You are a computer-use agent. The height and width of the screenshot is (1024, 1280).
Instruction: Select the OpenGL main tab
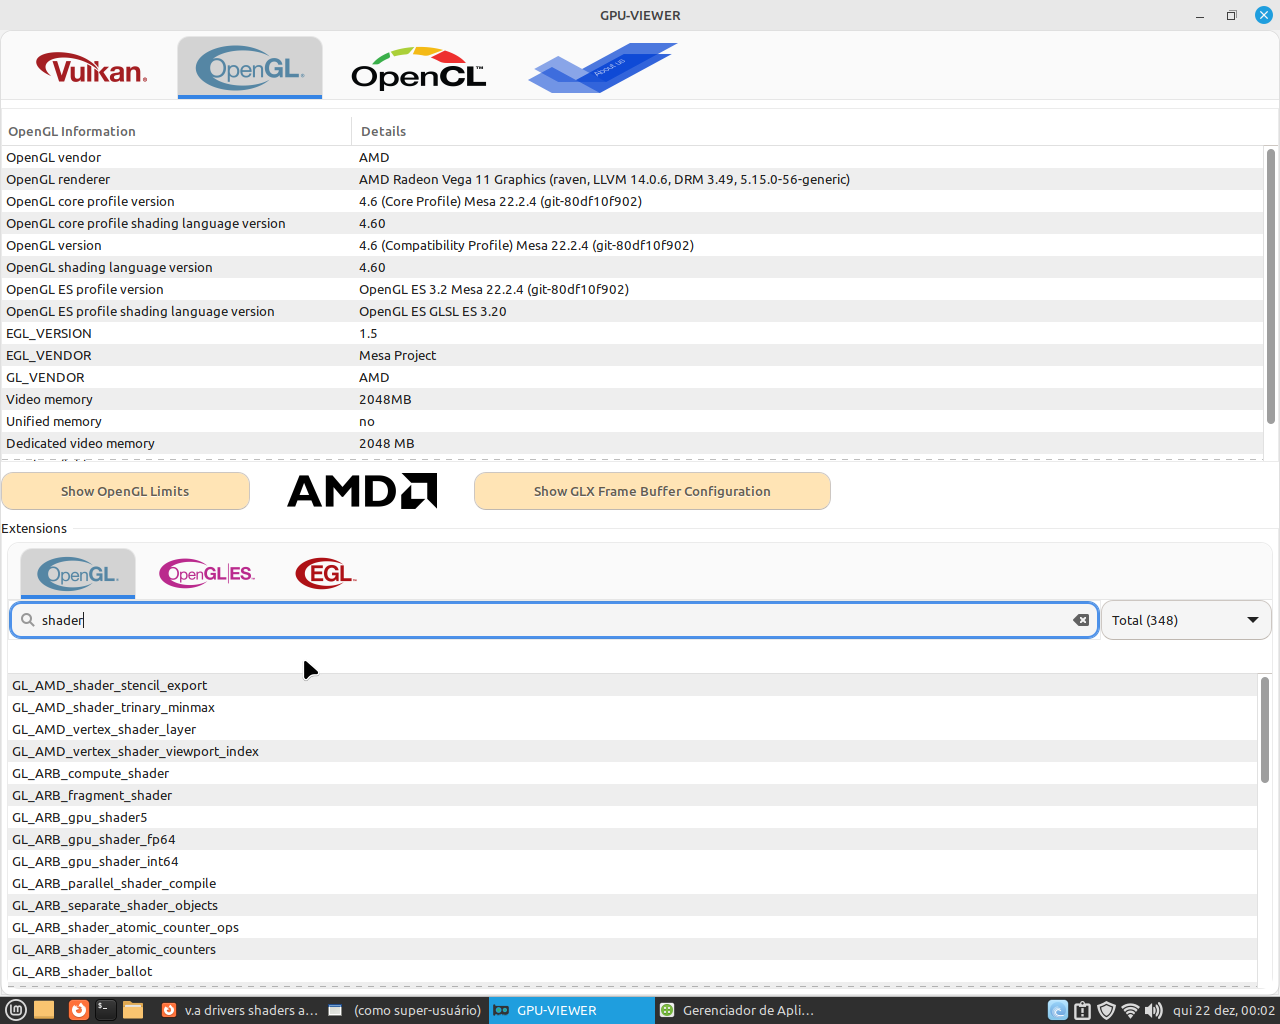point(250,69)
